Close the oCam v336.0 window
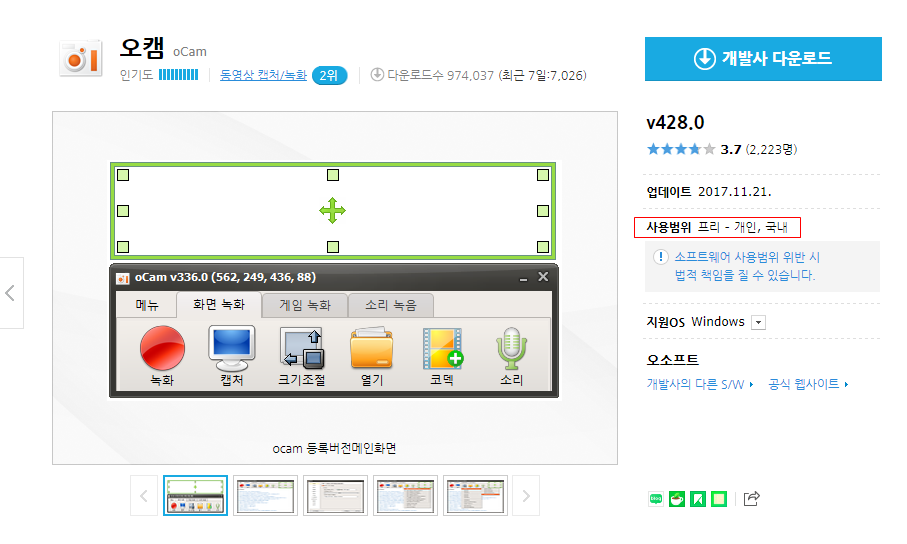Screen dimensions: 907x544 [x=543, y=277]
